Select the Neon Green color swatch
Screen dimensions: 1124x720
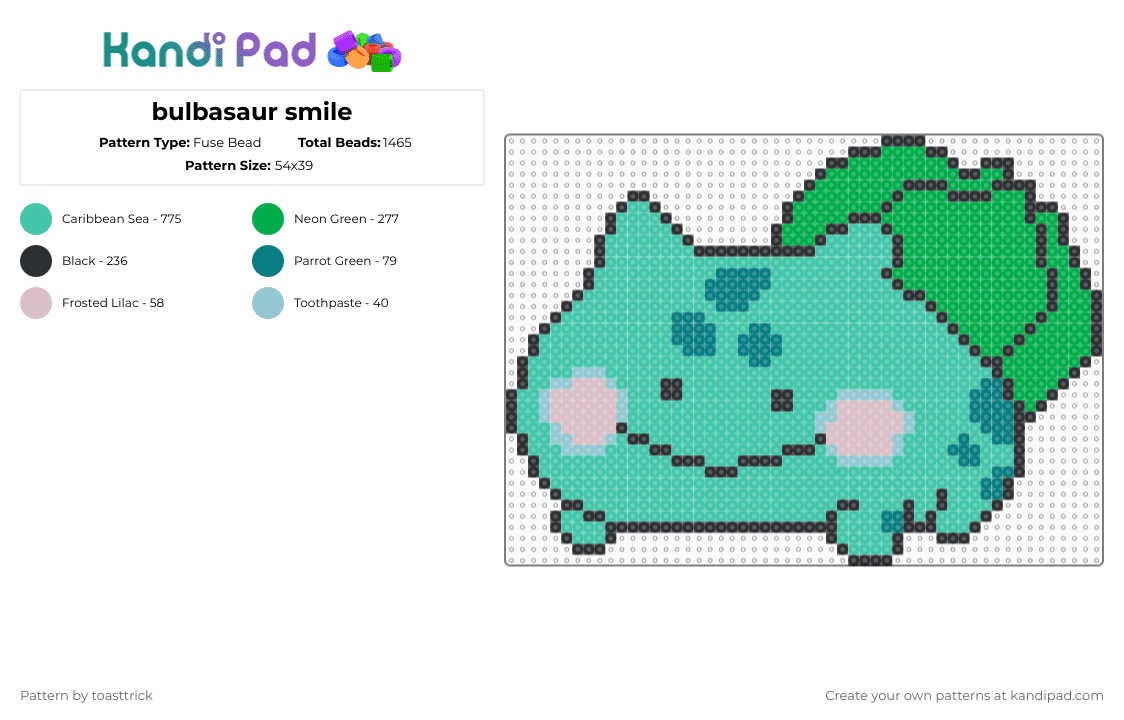coord(268,219)
